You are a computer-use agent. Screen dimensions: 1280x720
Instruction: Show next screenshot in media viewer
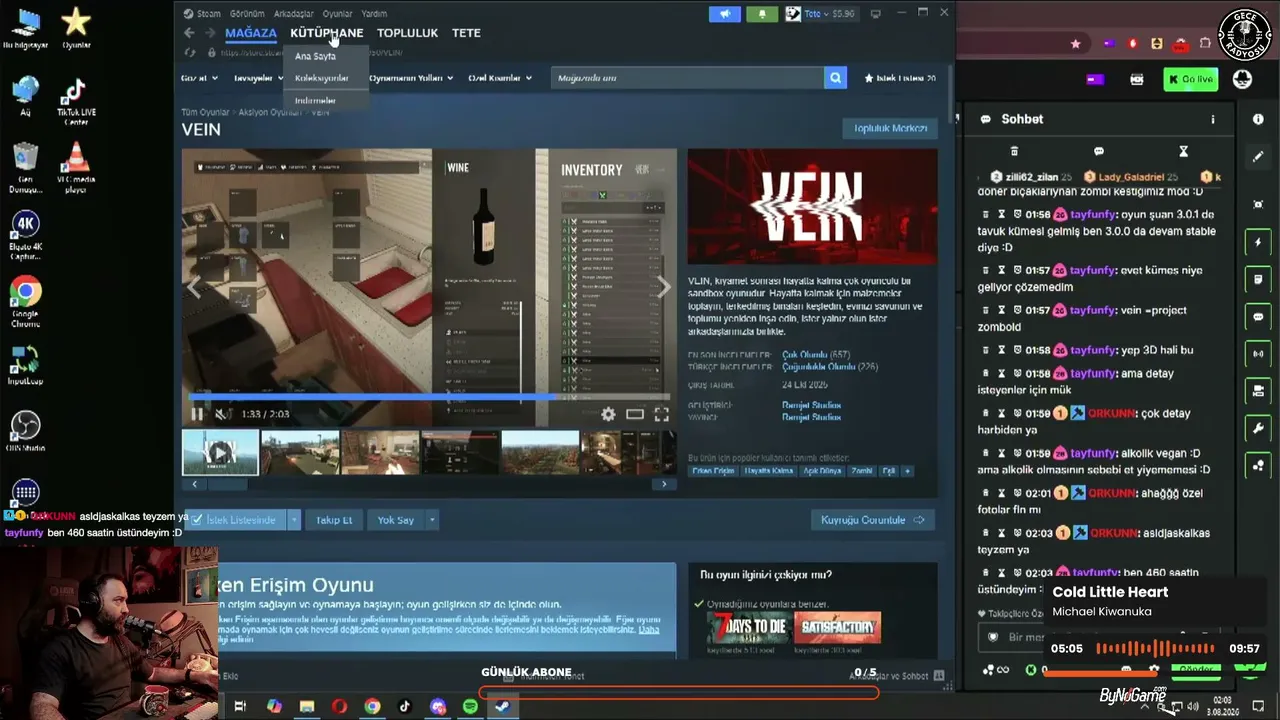663,288
